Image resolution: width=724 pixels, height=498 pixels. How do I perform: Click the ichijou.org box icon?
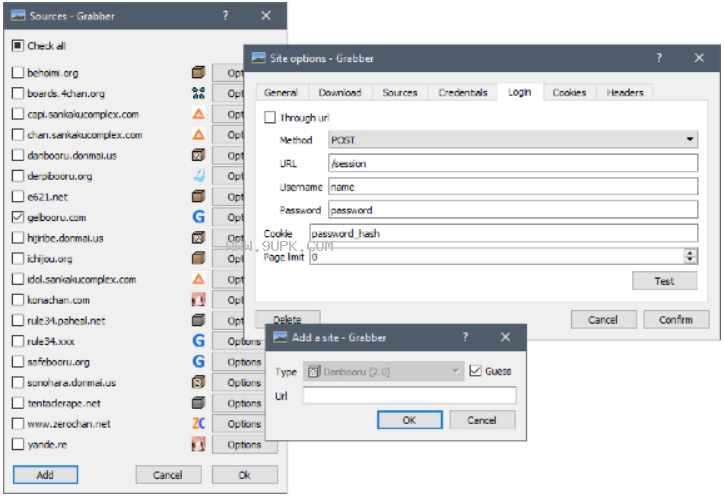coord(198,258)
